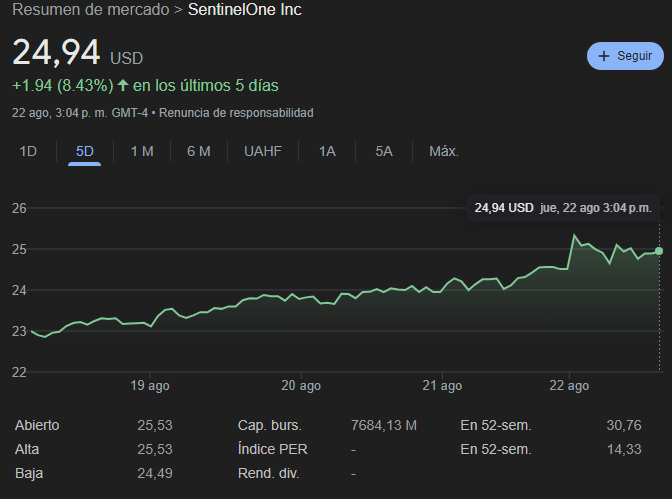Click the 21 ago axis date label
Viewport: 672px width, 499px height.
tap(442, 385)
